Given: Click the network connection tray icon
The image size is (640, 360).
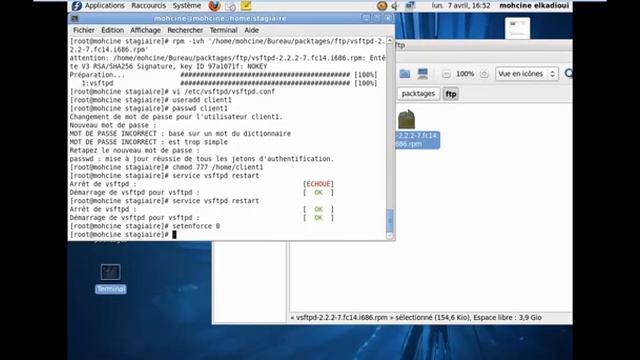Looking at the screenshot, I should pyautogui.click(x=410, y=6).
